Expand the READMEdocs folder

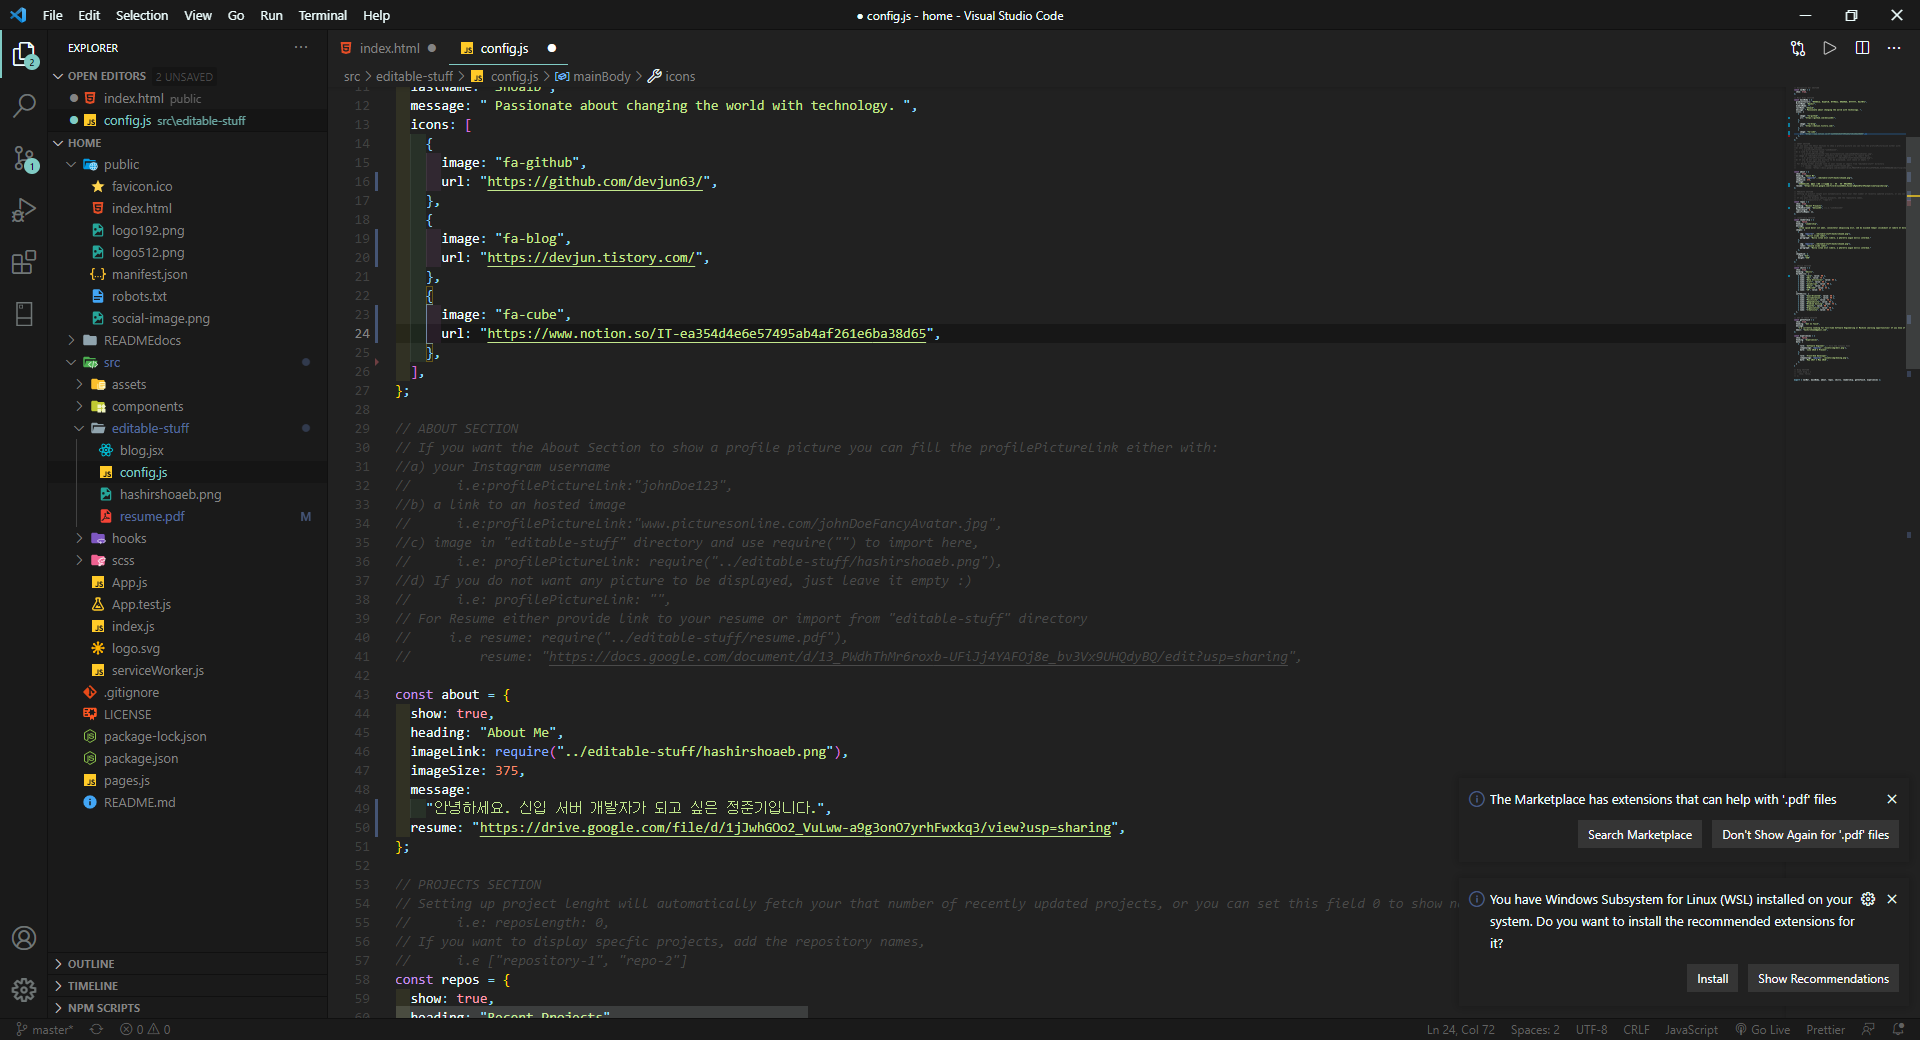71,340
